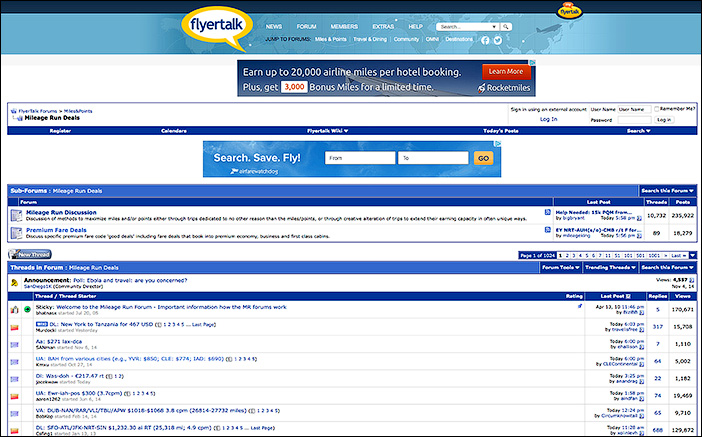Open the Trending Threads dropdown

[610, 267]
